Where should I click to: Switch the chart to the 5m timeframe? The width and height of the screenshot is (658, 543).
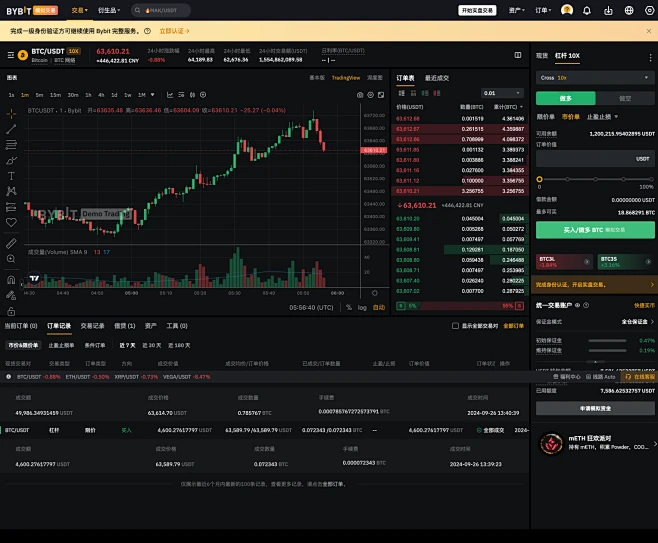(39, 95)
